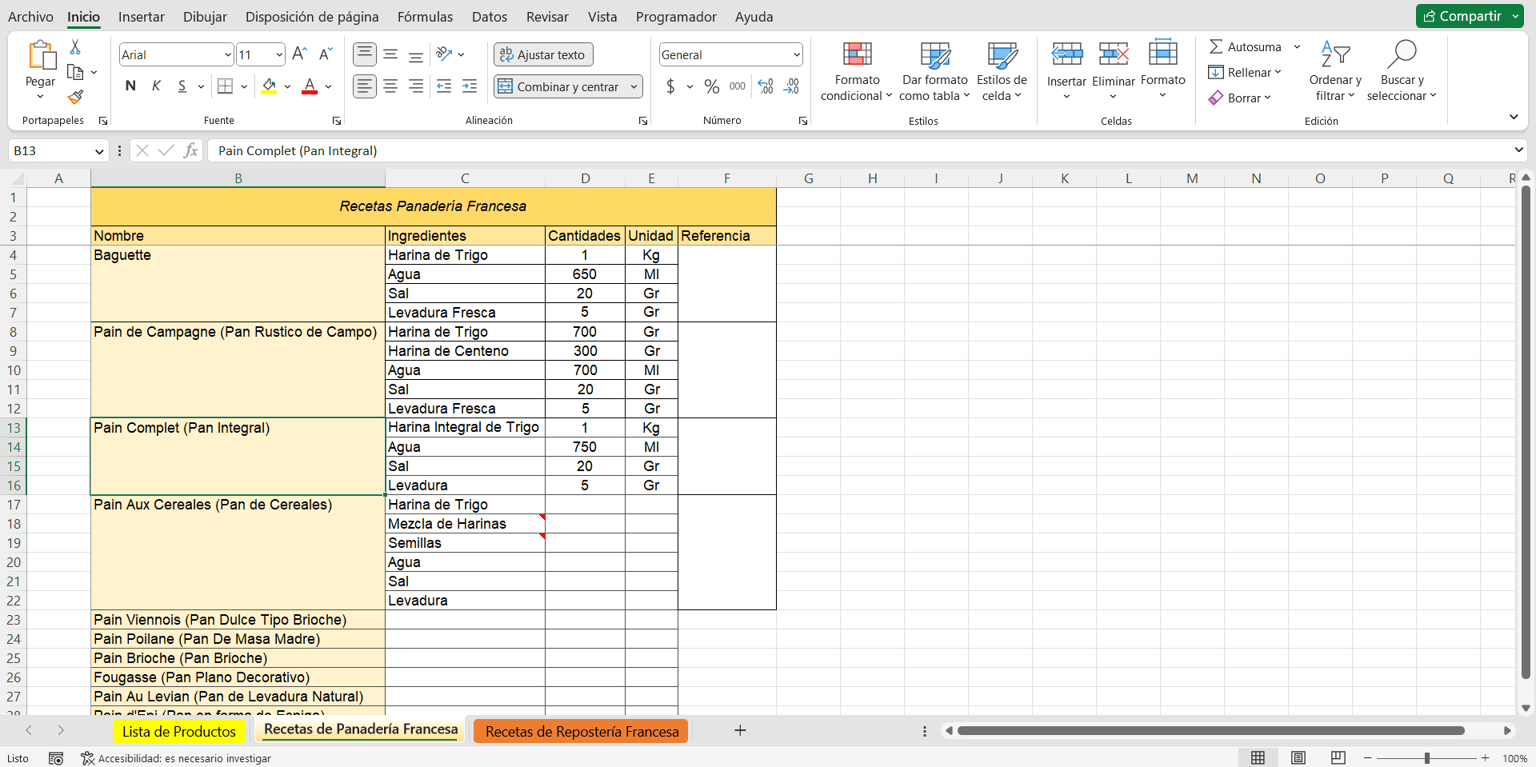Apply yellow fill color bucket

click(269, 87)
